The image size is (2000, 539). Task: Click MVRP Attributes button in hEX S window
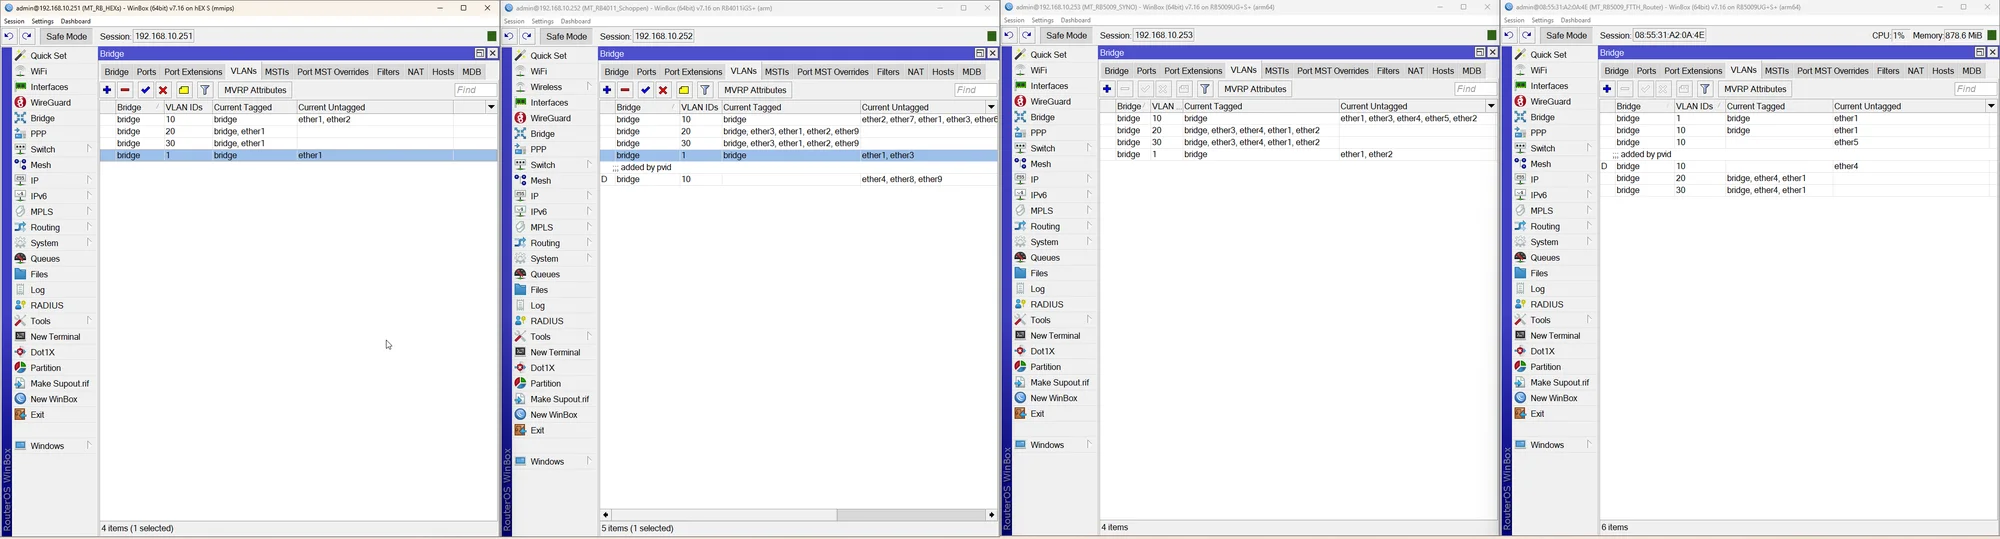tap(255, 90)
